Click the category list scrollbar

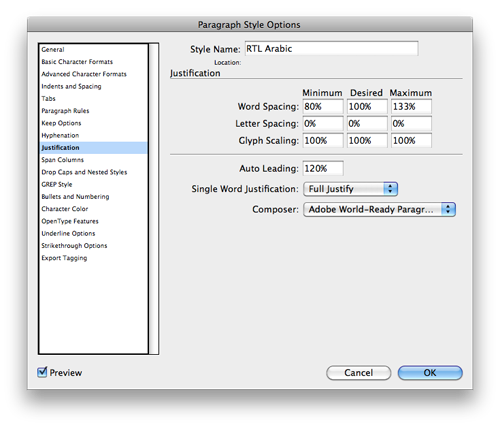154,199
